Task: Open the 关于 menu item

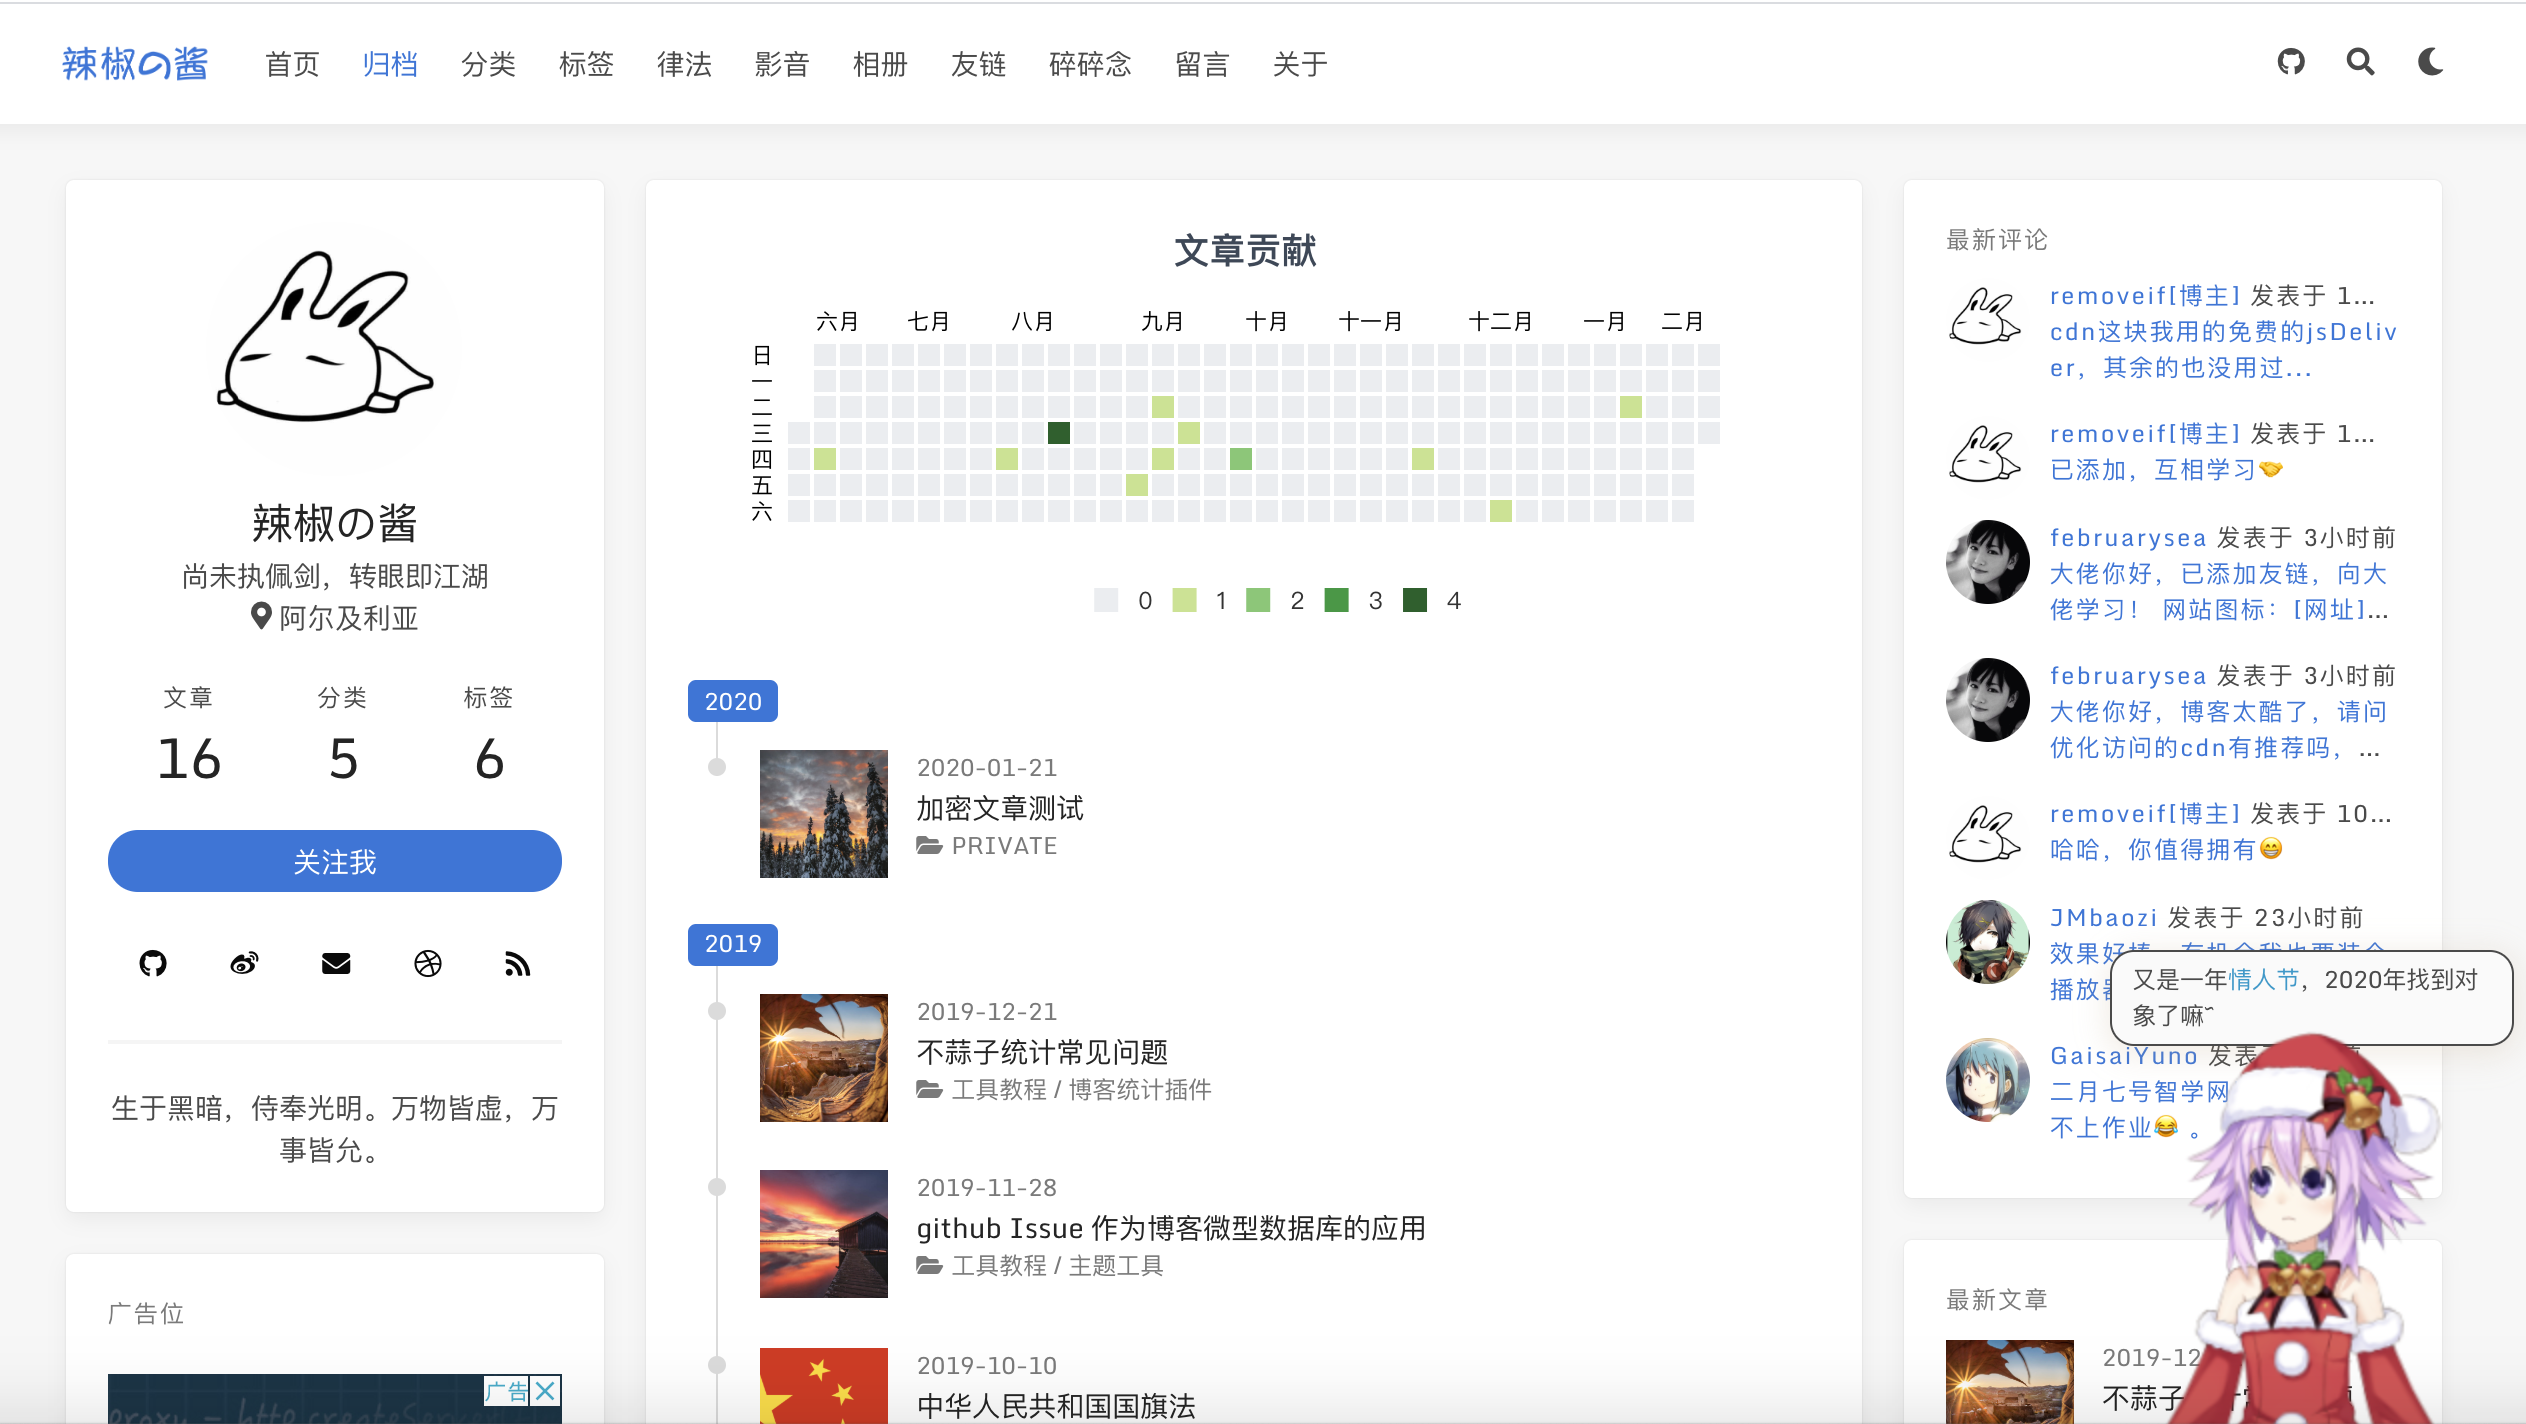Action: (1300, 64)
